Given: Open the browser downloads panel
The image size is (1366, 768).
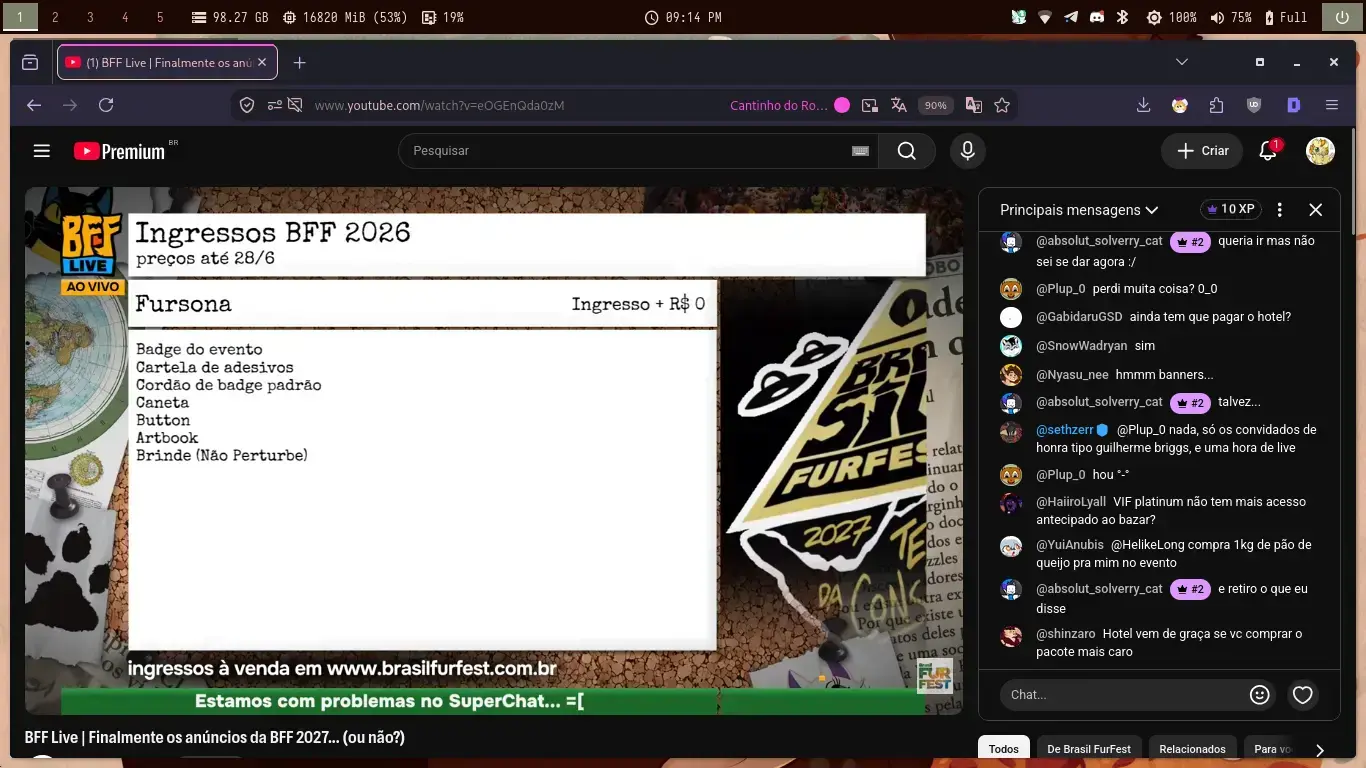Looking at the screenshot, I should click(1143, 105).
